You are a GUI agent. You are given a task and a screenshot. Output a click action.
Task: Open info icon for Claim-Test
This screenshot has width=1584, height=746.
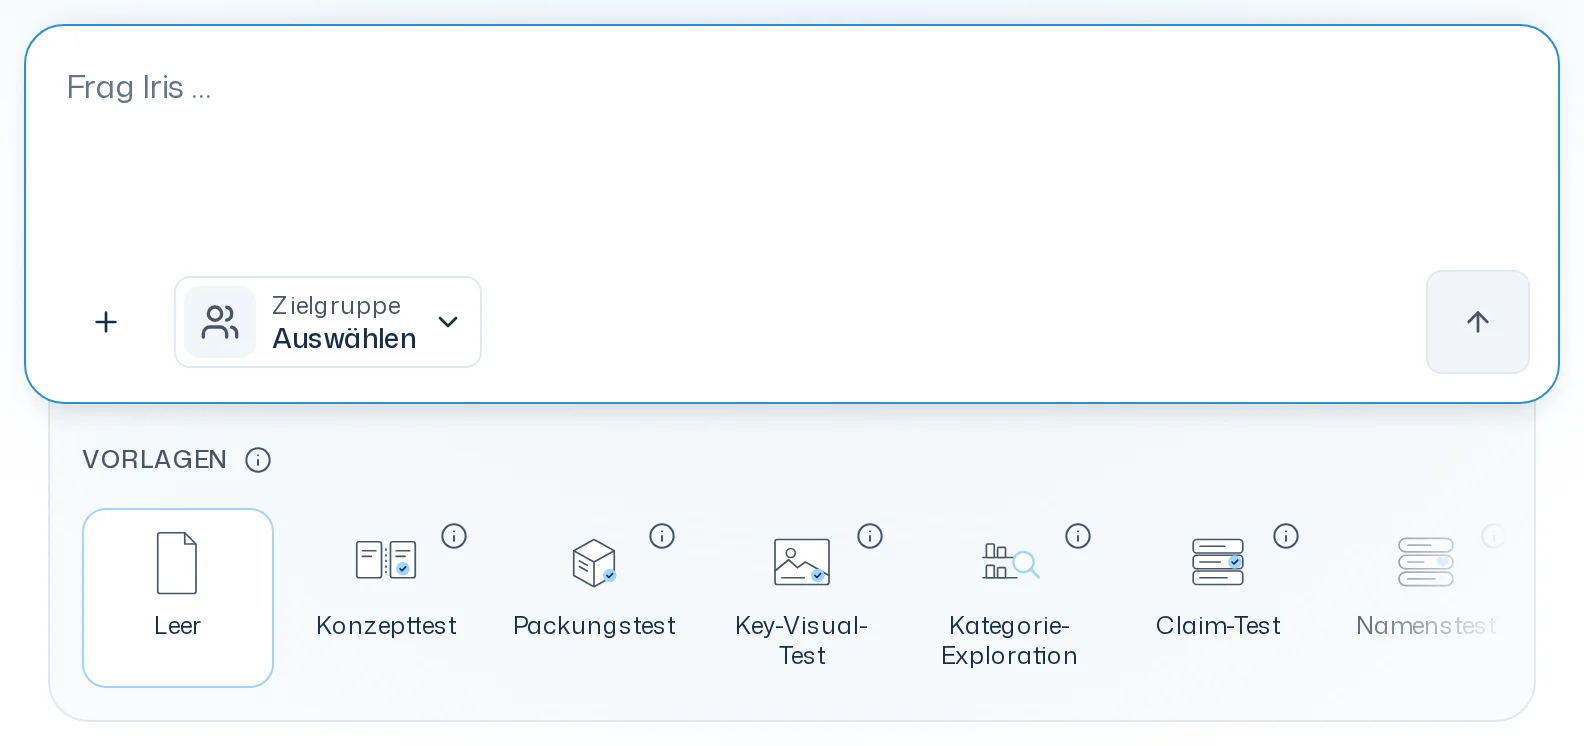[x=1286, y=536]
